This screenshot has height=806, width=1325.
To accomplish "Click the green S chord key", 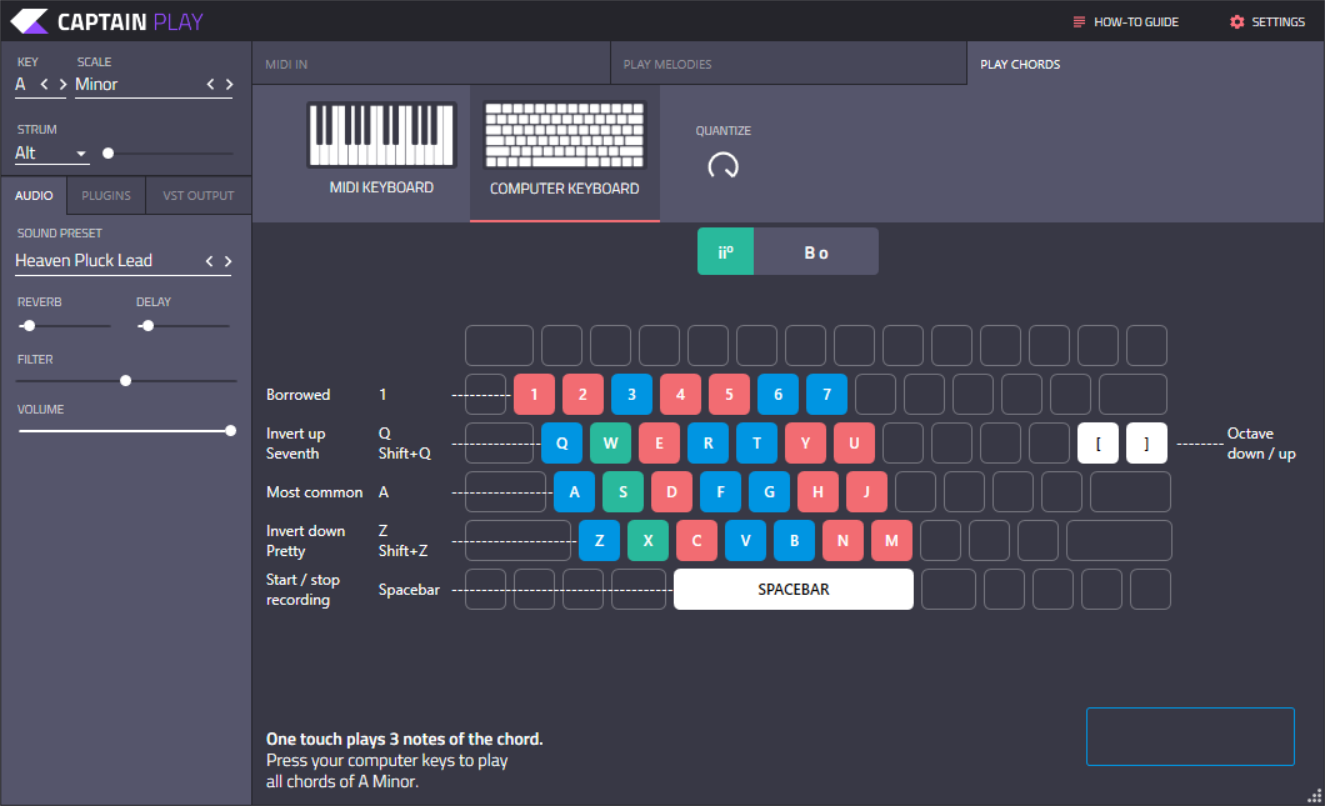I will point(623,492).
